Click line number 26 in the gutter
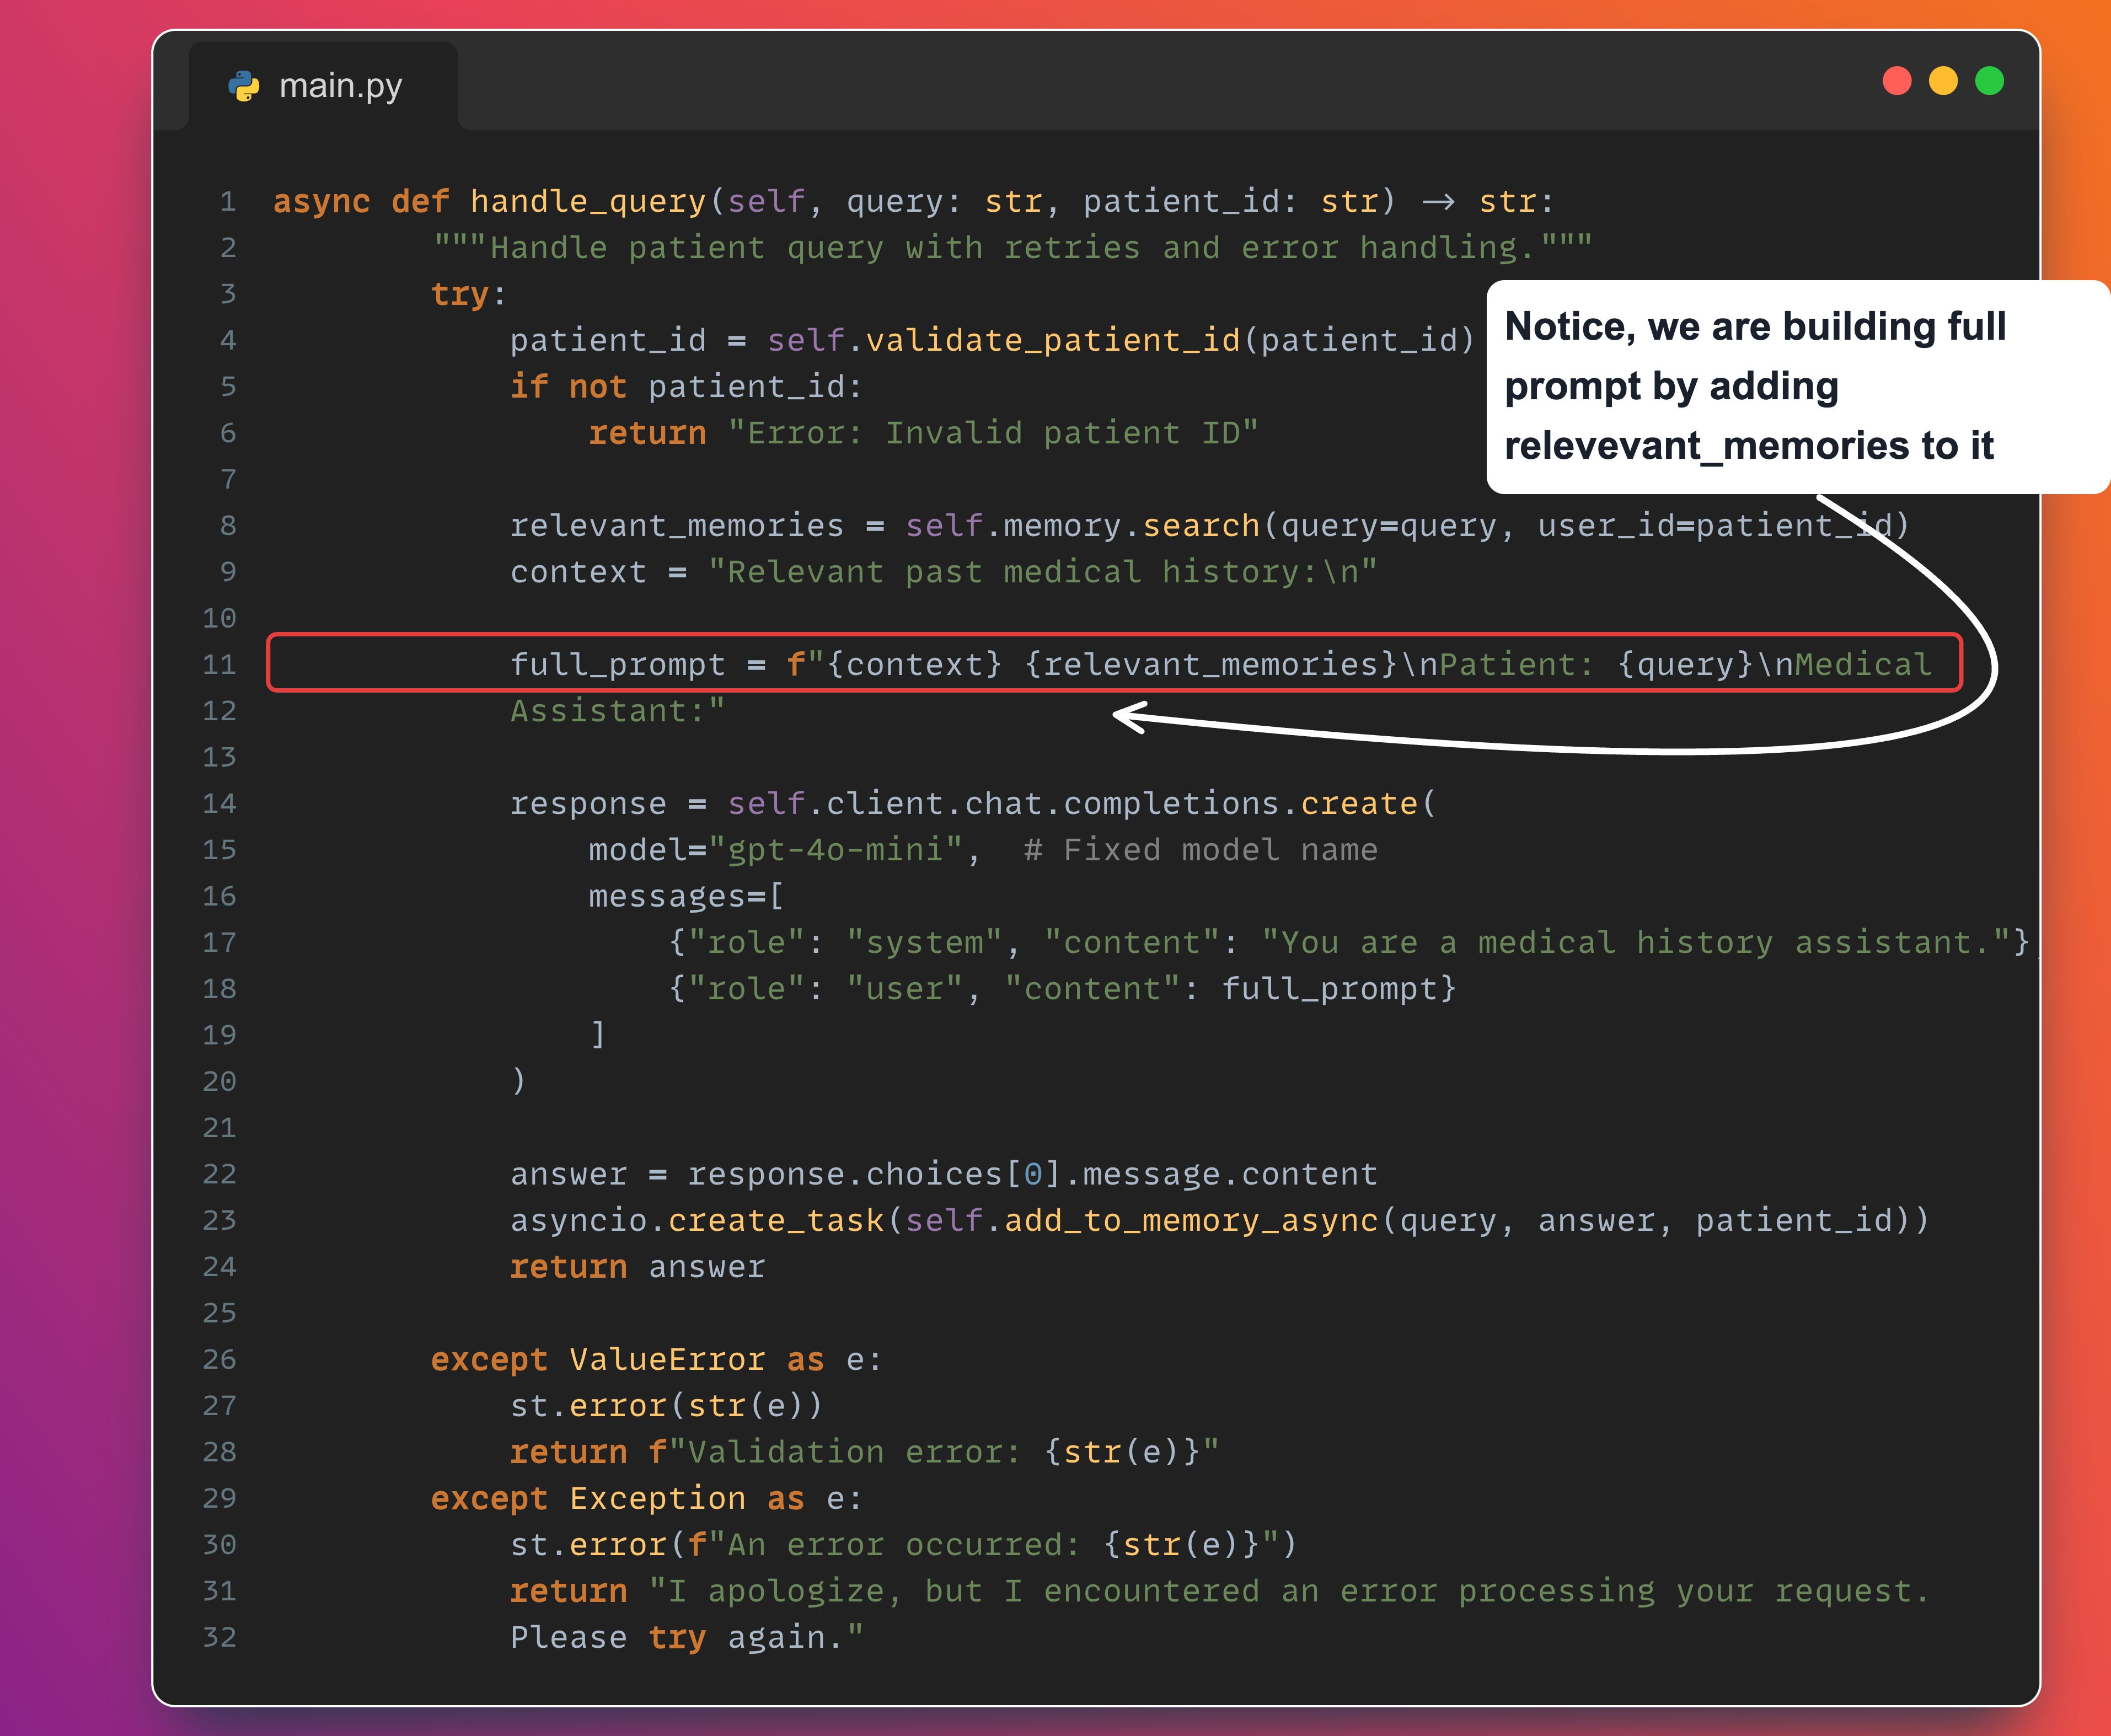Screen dimensions: 2111x1736 (x=219, y=1360)
